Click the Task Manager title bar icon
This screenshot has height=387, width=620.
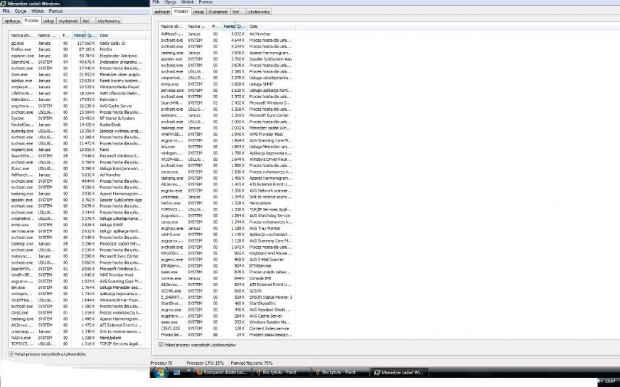tap(4, 4)
